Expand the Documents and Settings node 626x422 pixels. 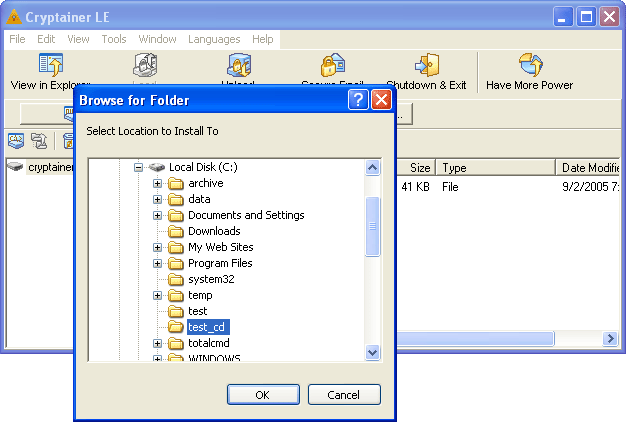(157, 215)
